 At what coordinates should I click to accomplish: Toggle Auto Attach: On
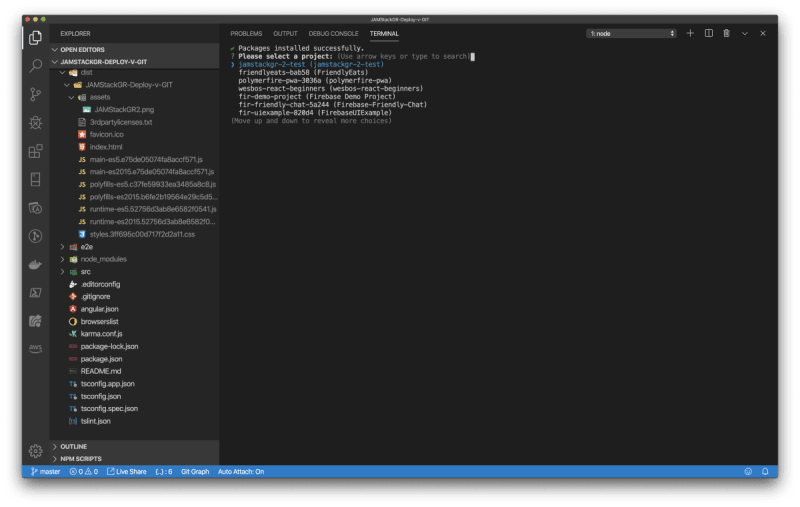tap(241, 472)
